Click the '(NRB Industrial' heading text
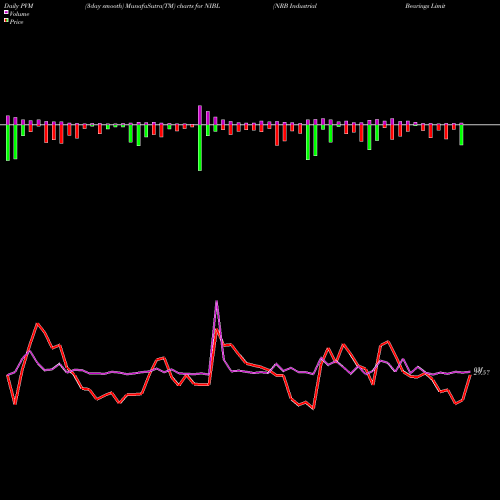500x500 pixels. tap(295, 6)
